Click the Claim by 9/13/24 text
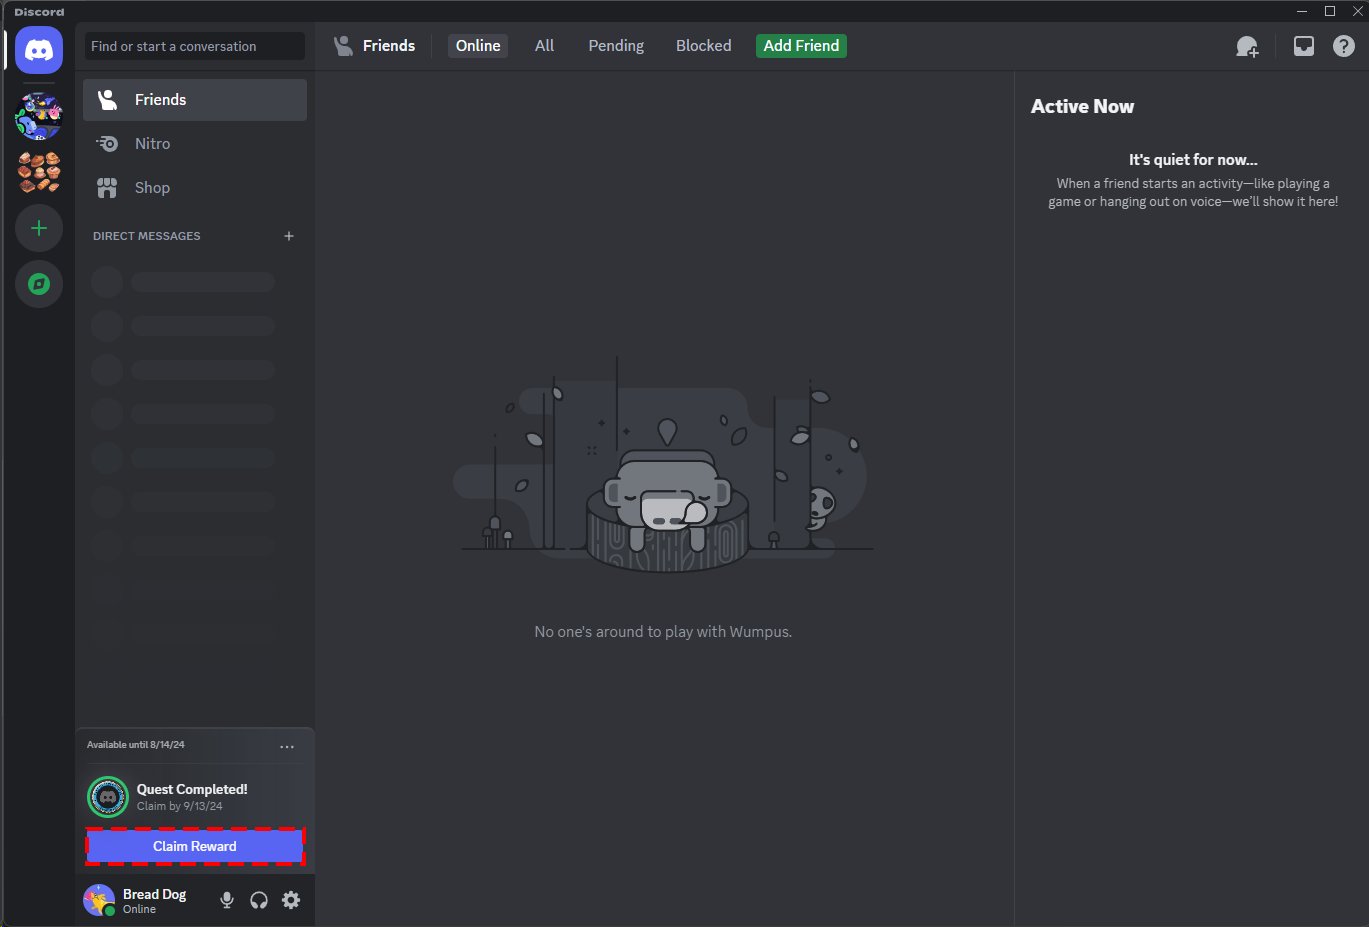The height and width of the screenshot is (927, 1369). click(x=180, y=806)
